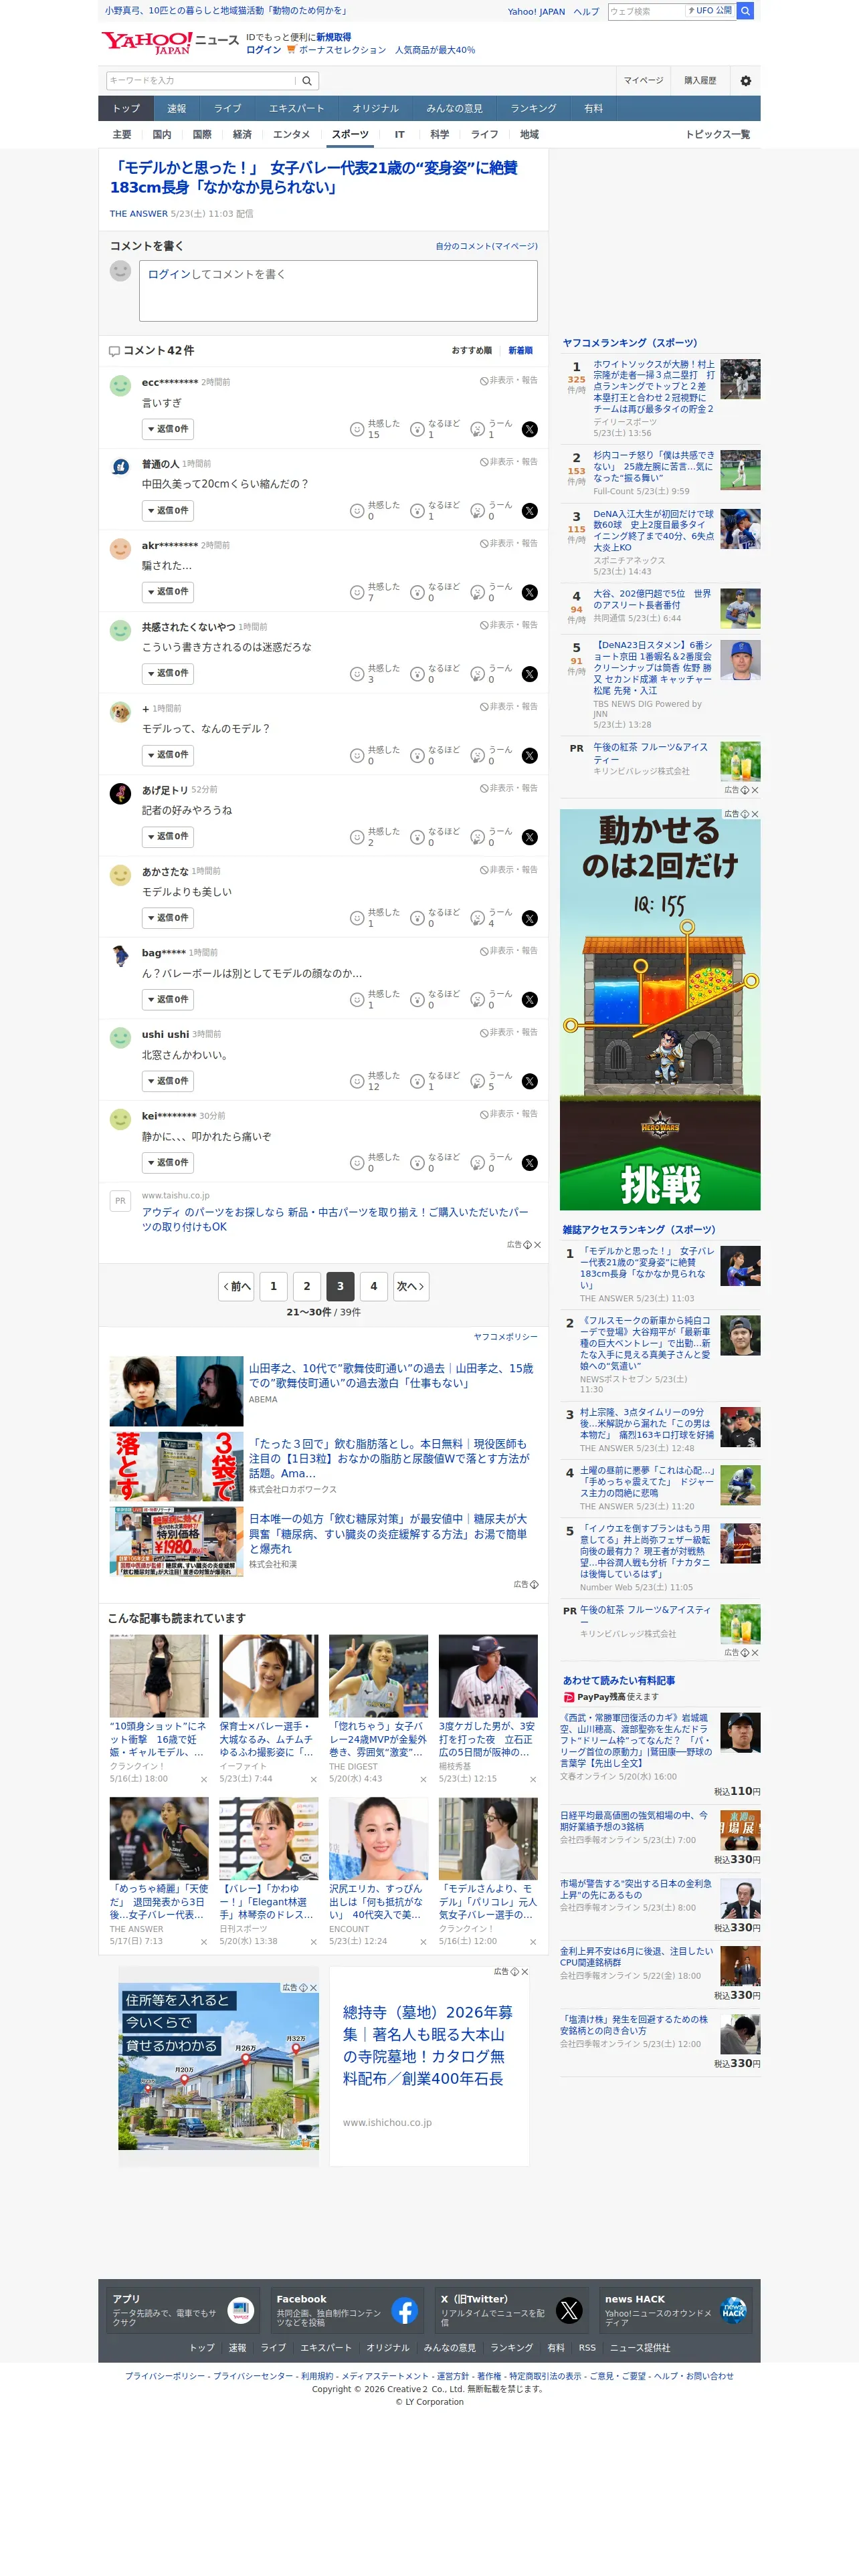Expand replies on 普通の人 comment
This screenshot has width=859, height=2576.
[167, 511]
